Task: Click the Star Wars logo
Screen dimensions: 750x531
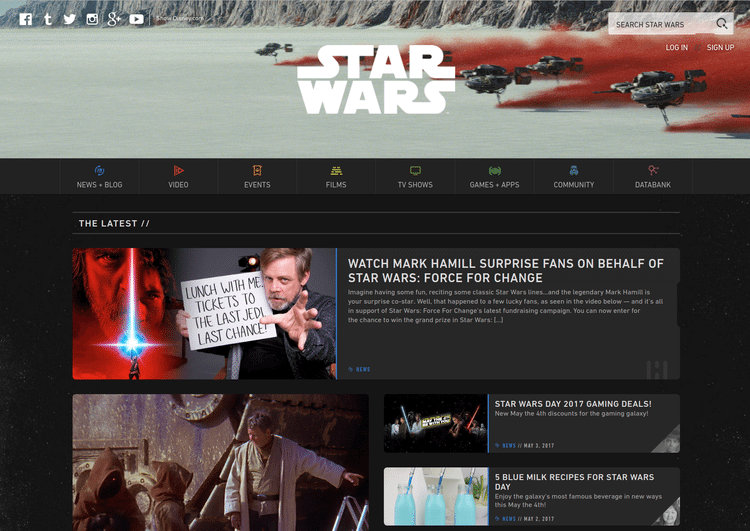Action: (376, 79)
